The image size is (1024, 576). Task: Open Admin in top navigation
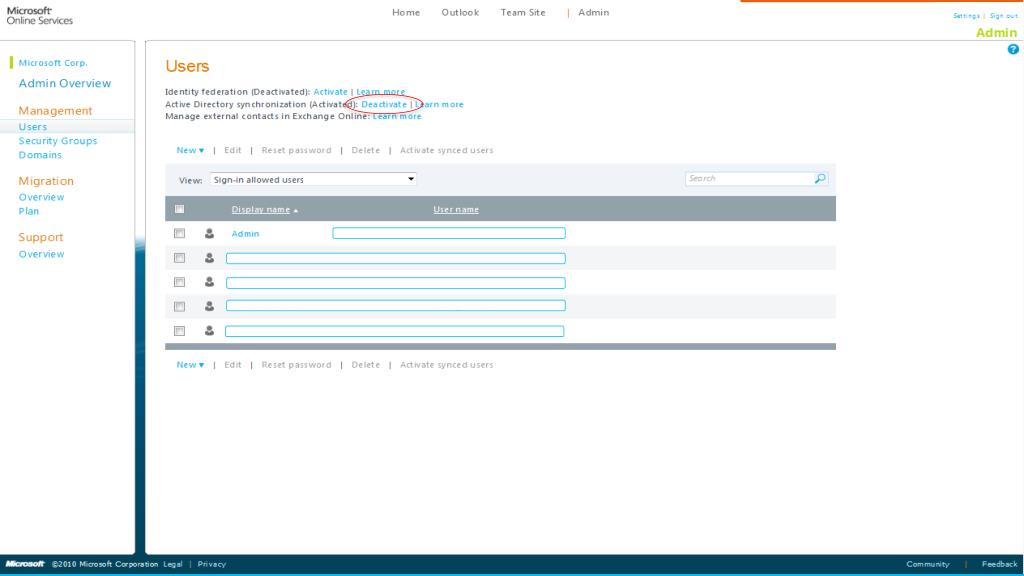click(x=593, y=12)
